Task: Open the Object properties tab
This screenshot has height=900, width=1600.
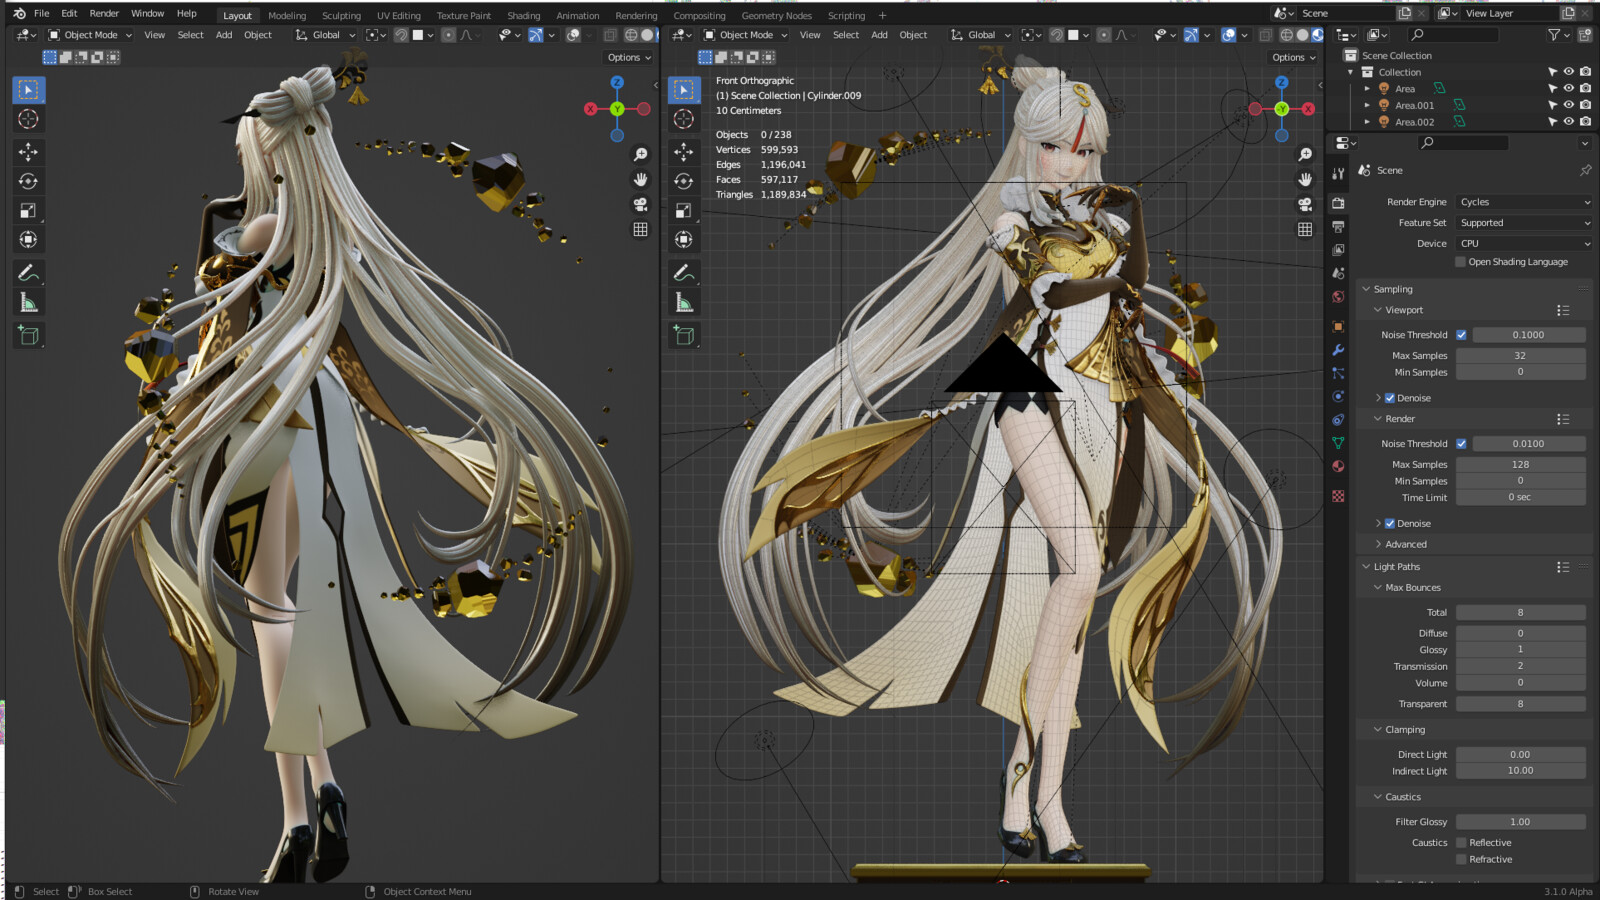Action: point(1338,326)
